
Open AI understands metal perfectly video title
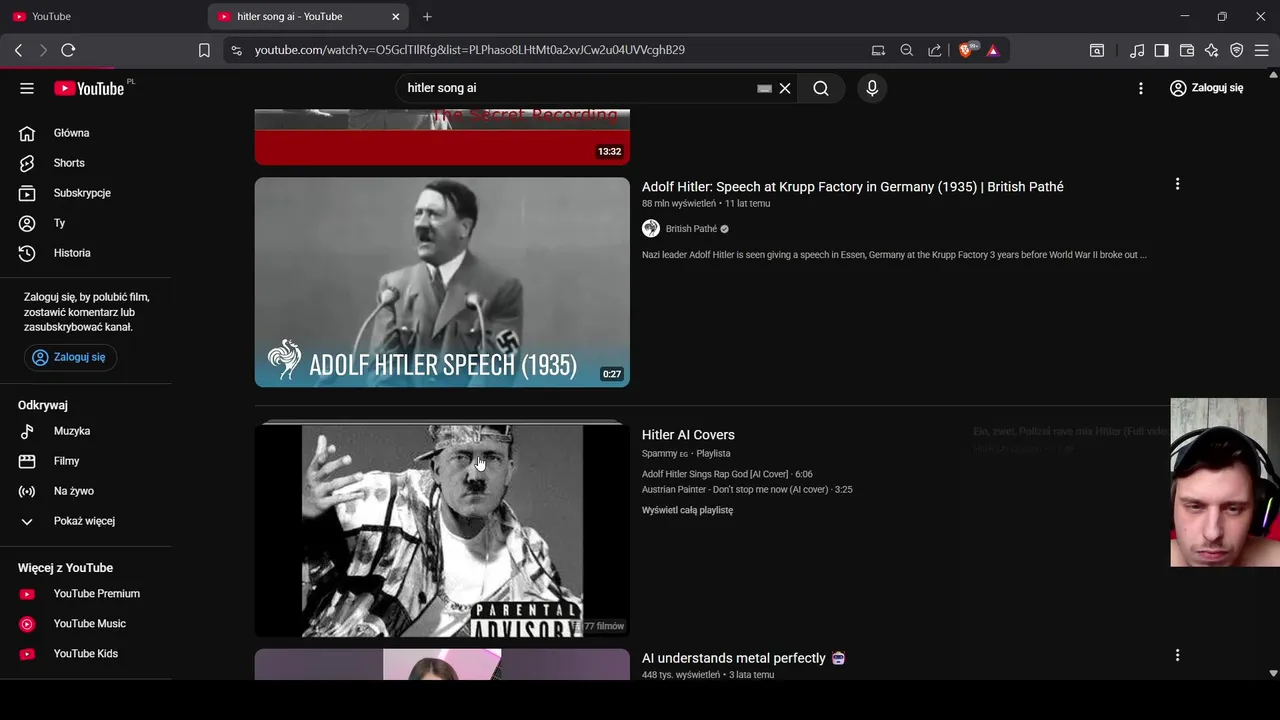tap(743, 658)
